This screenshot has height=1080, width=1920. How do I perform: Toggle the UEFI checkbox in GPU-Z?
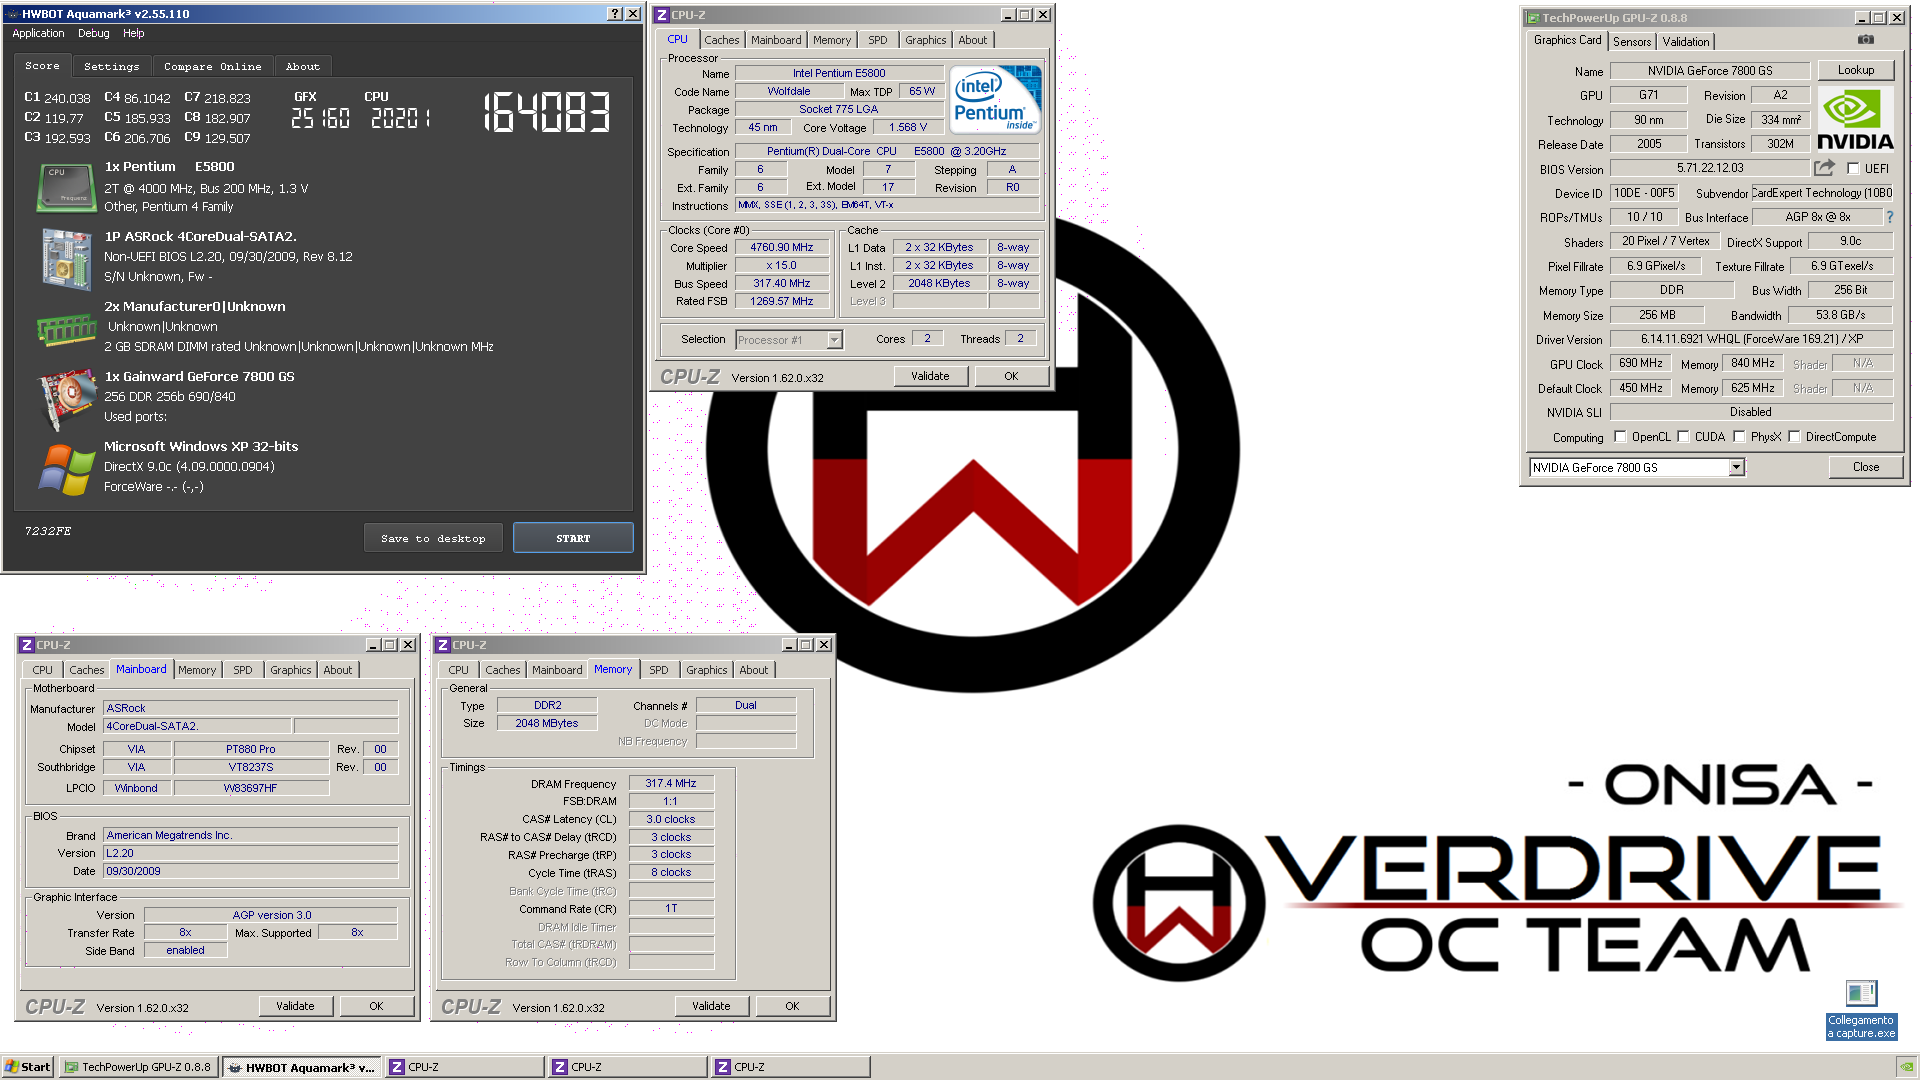tap(1853, 169)
